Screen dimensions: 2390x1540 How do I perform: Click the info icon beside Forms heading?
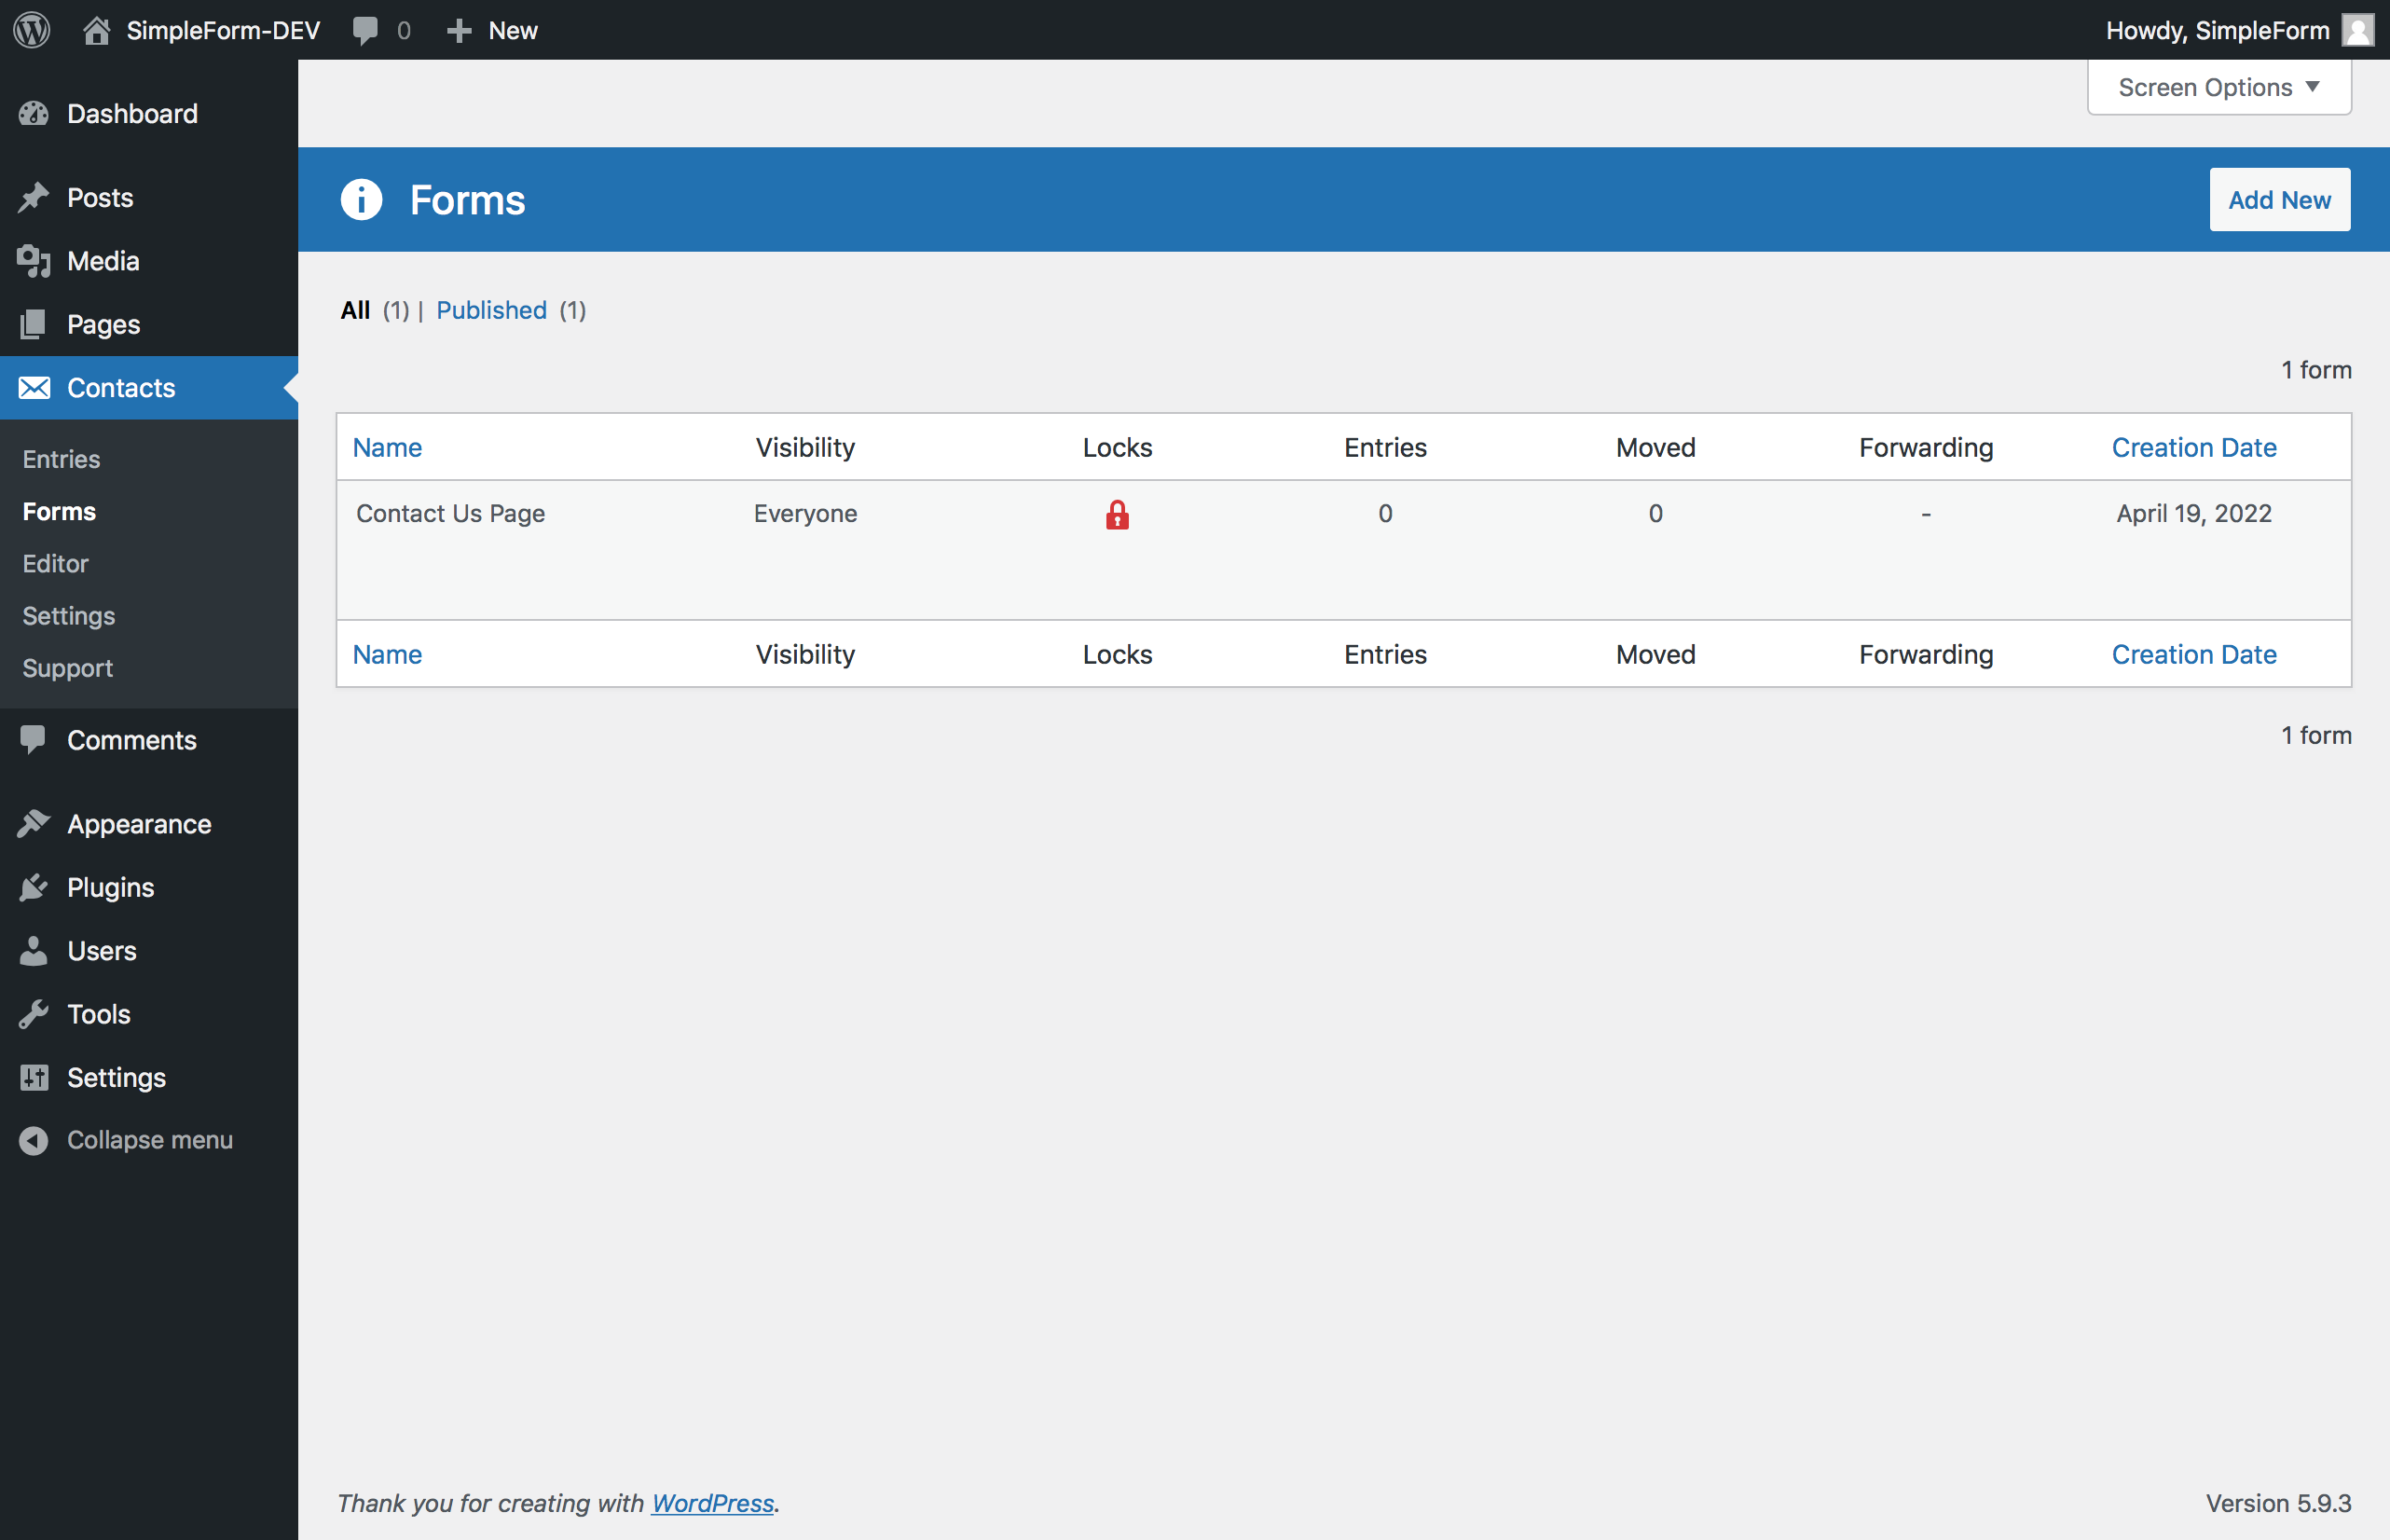(361, 199)
